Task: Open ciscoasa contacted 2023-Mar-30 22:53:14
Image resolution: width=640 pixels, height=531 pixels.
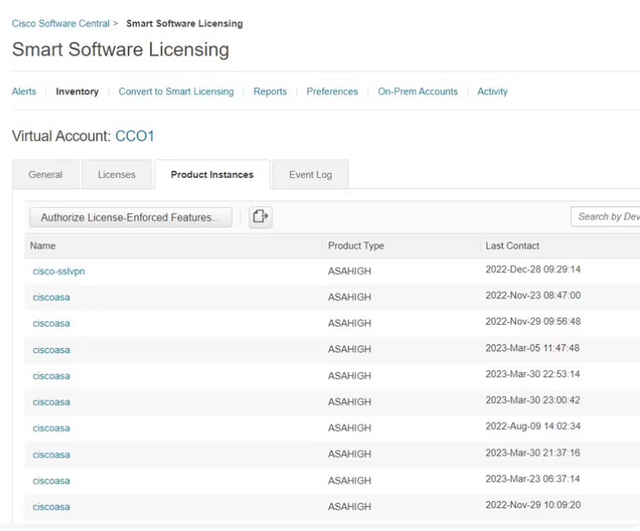Action: pyautogui.click(x=51, y=376)
